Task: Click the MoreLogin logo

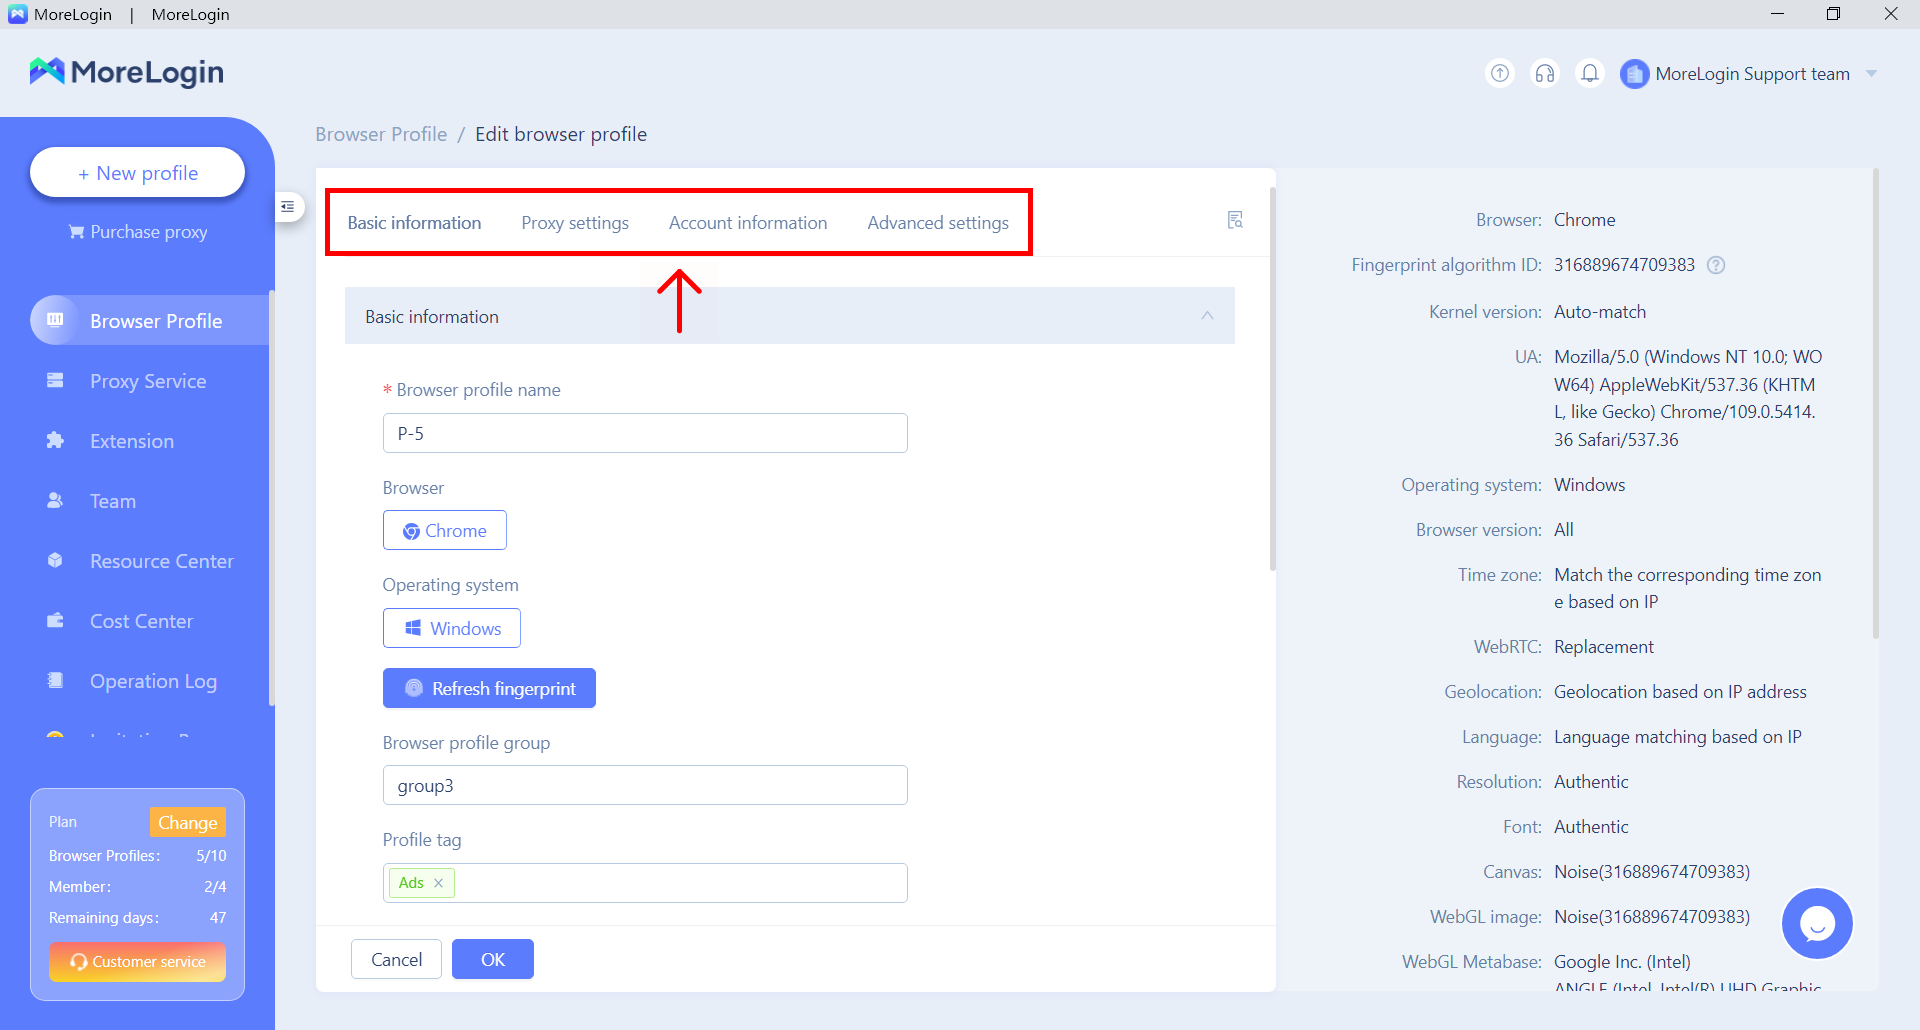Action: tap(126, 72)
